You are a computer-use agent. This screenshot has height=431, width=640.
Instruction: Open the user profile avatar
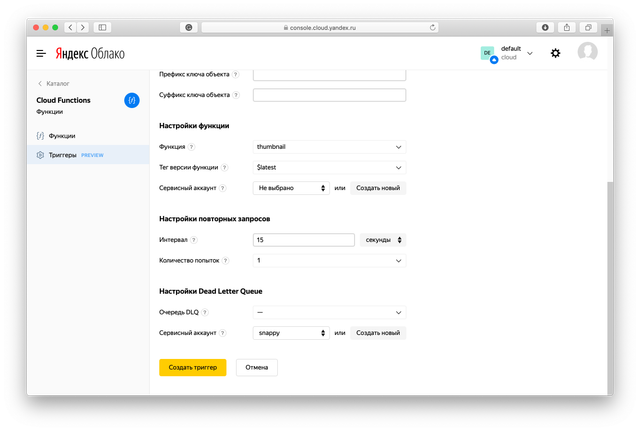pos(588,53)
